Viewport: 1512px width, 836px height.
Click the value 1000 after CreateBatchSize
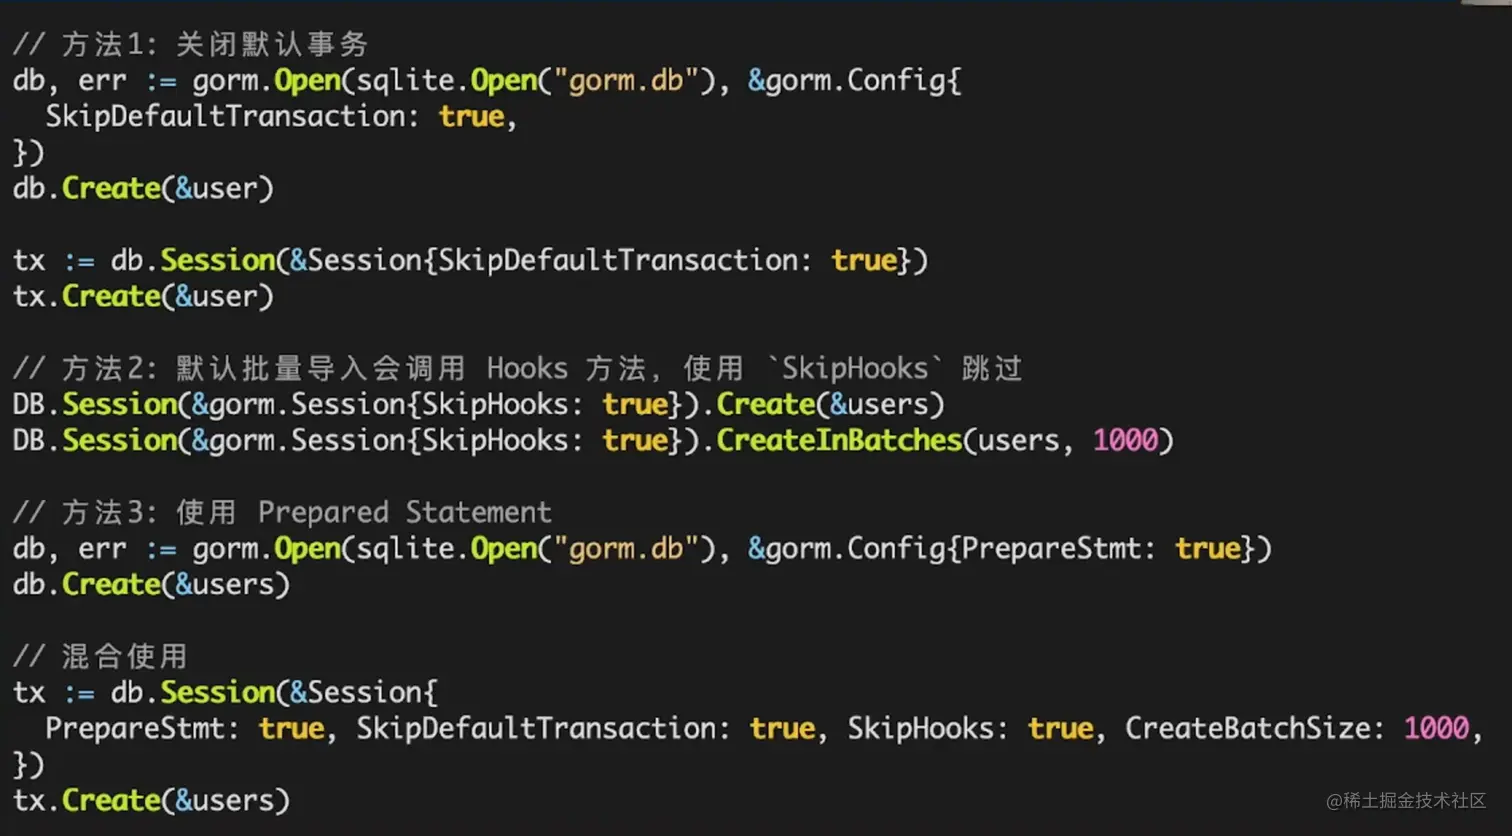[1436, 728]
